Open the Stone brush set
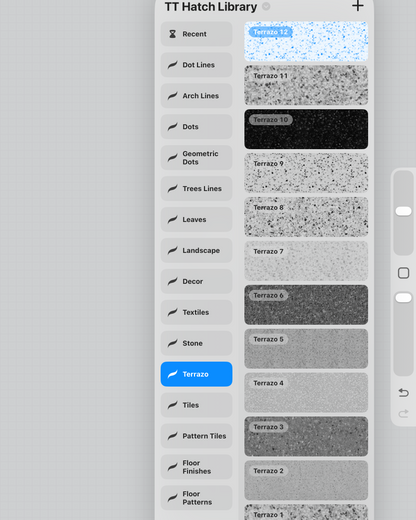Image resolution: width=416 pixels, height=520 pixels. 196,343
